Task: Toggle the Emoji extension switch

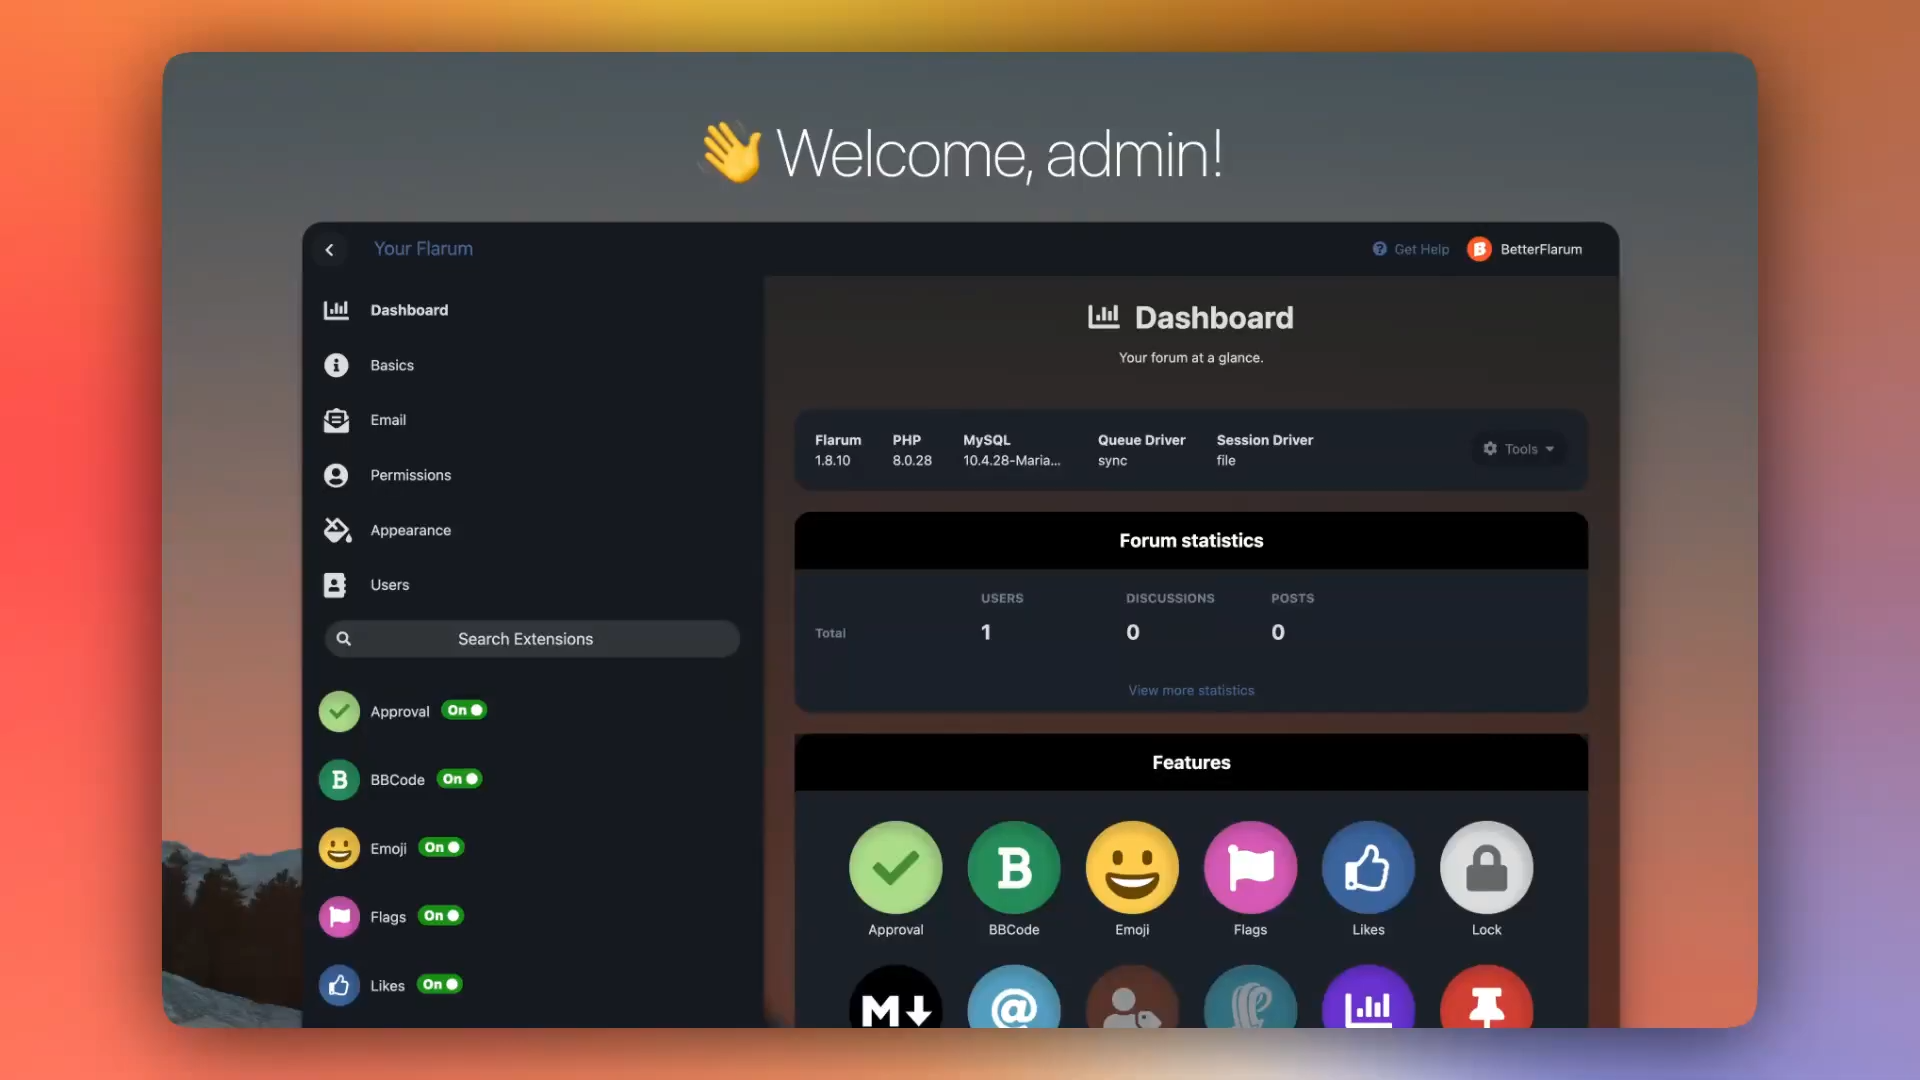Action: point(441,847)
